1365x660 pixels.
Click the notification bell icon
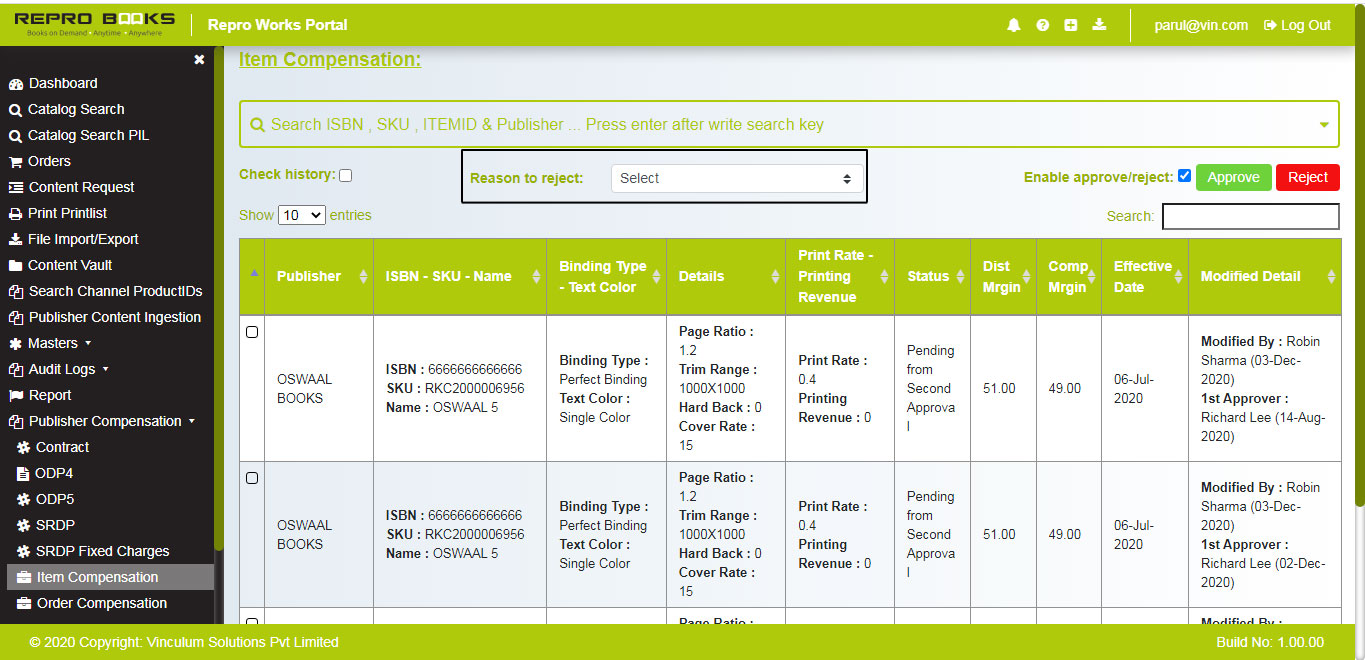1014,25
